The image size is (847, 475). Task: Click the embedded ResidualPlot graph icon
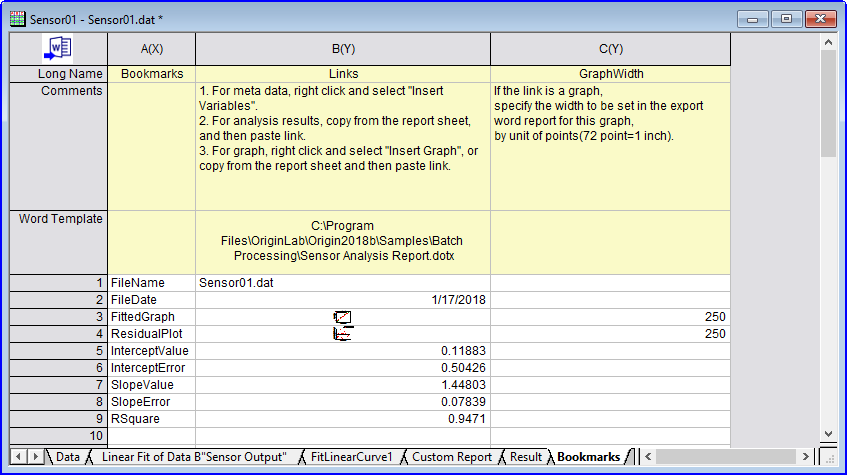pyautogui.click(x=342, y=334)
